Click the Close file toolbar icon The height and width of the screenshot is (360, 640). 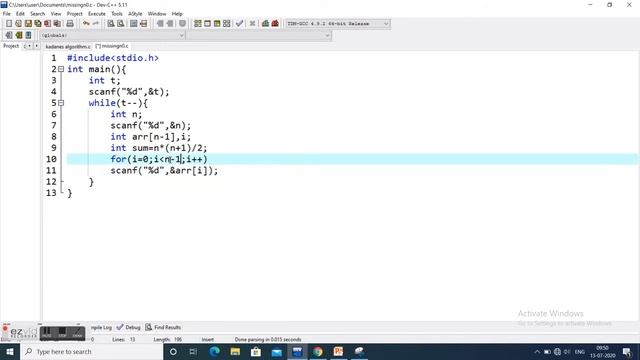coord(48,24)
